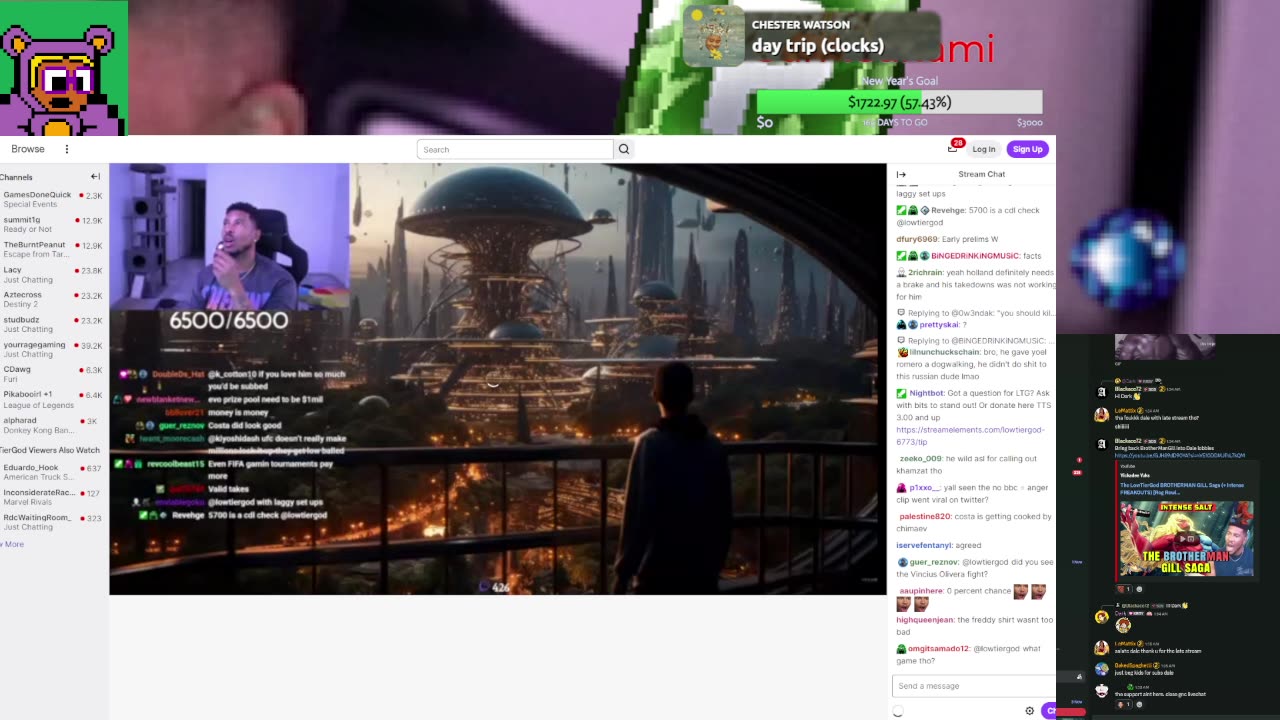This screenshot has height=720, width=1280.
Task: Click Revehge username in chat
Action: [948, 210]
